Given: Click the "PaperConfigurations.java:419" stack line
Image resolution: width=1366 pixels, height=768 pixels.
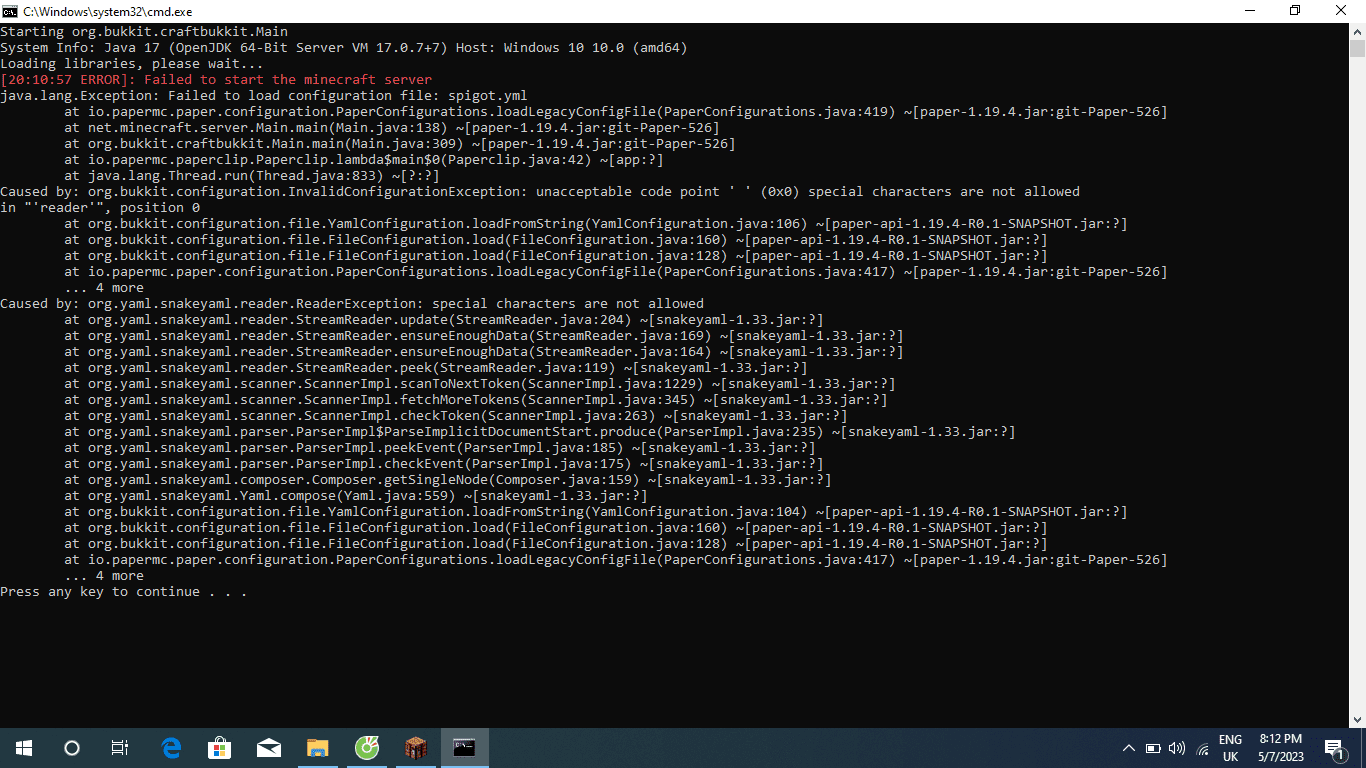Looking at the screenshot, I should point(616,112).
